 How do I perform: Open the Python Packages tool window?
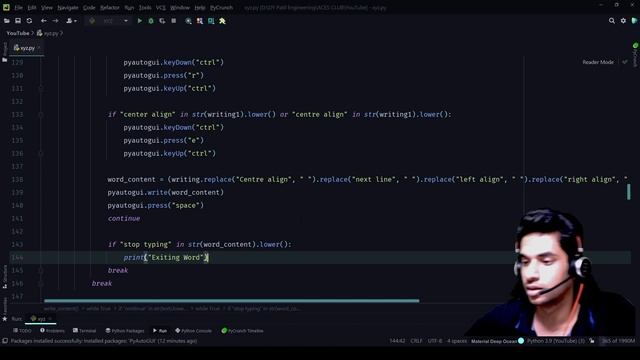point(124,331)
